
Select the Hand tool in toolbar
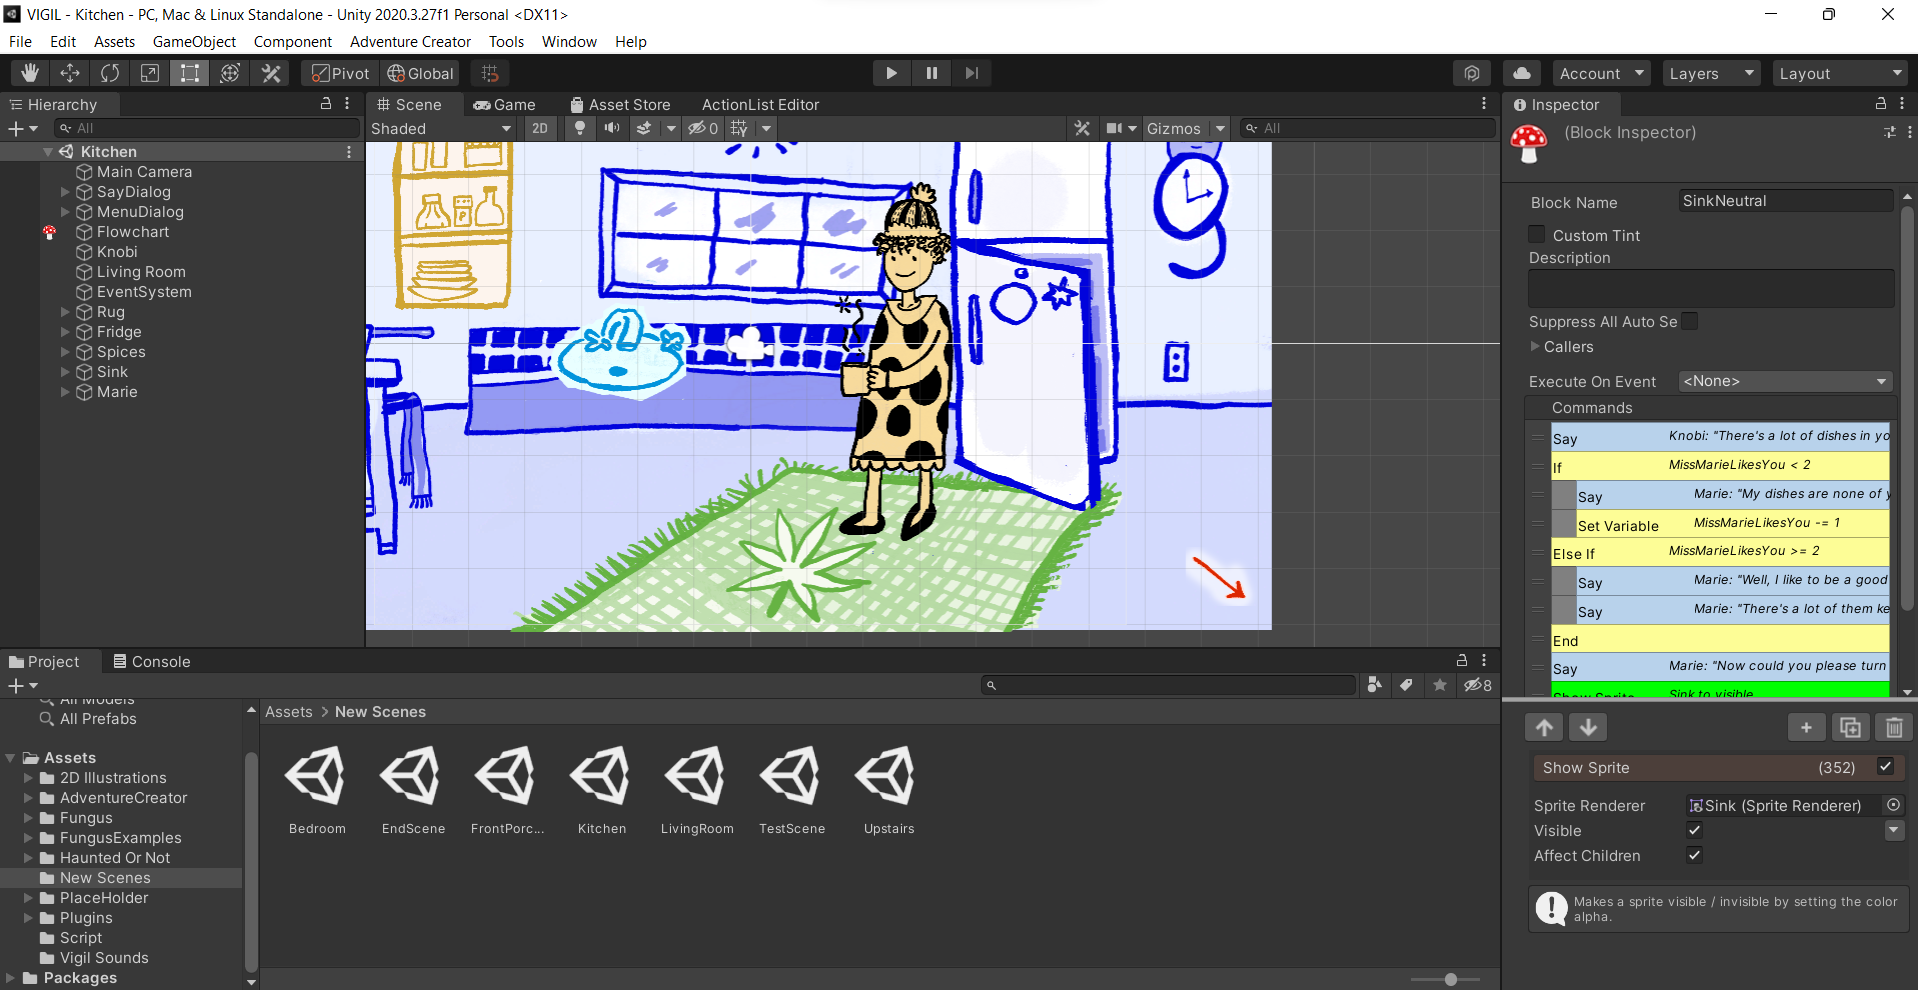pyautogui.click(x=30, y=73)
